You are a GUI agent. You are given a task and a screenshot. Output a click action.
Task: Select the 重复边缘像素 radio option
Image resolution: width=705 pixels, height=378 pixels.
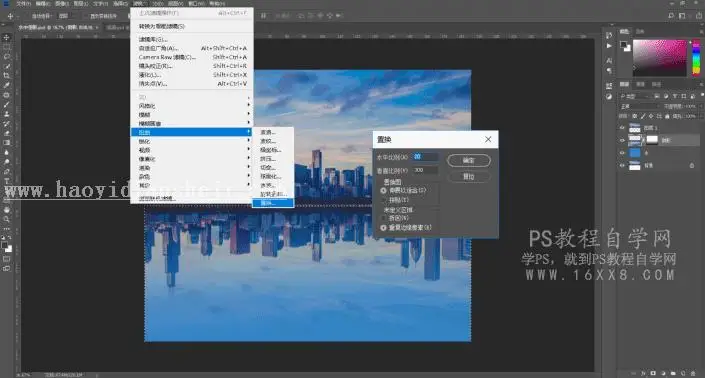(x=384, y=228)
